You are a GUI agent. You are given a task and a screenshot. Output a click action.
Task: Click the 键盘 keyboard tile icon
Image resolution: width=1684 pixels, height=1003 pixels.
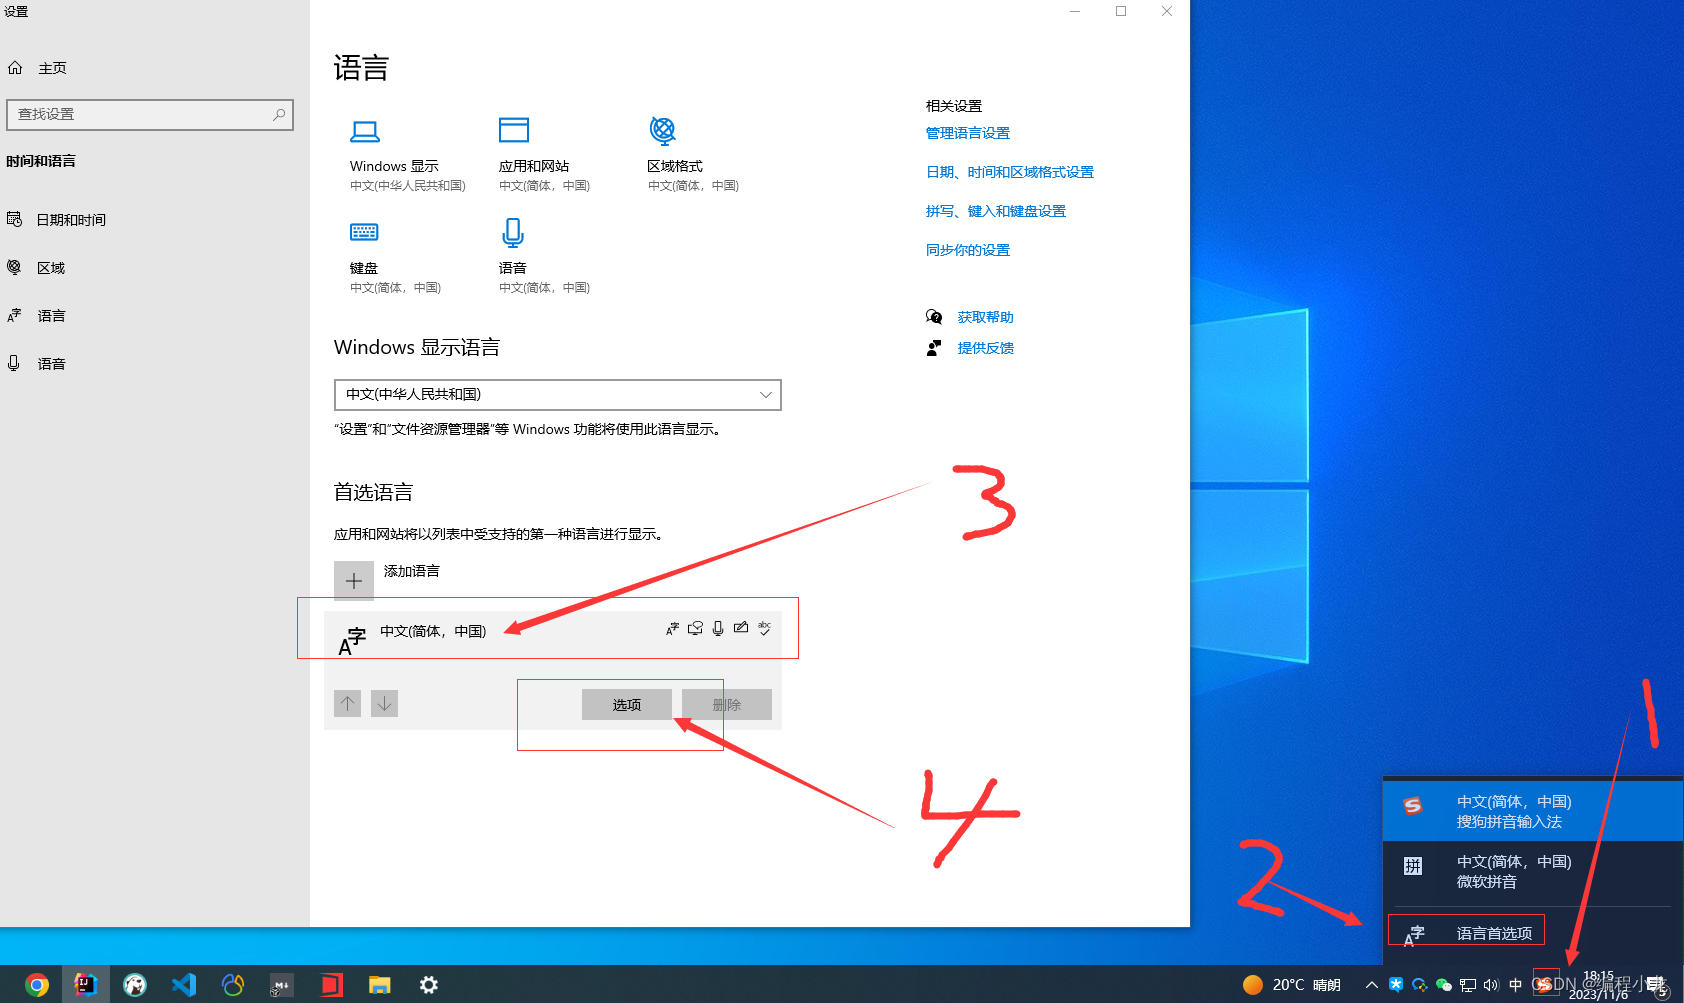(x=364, y=232)
